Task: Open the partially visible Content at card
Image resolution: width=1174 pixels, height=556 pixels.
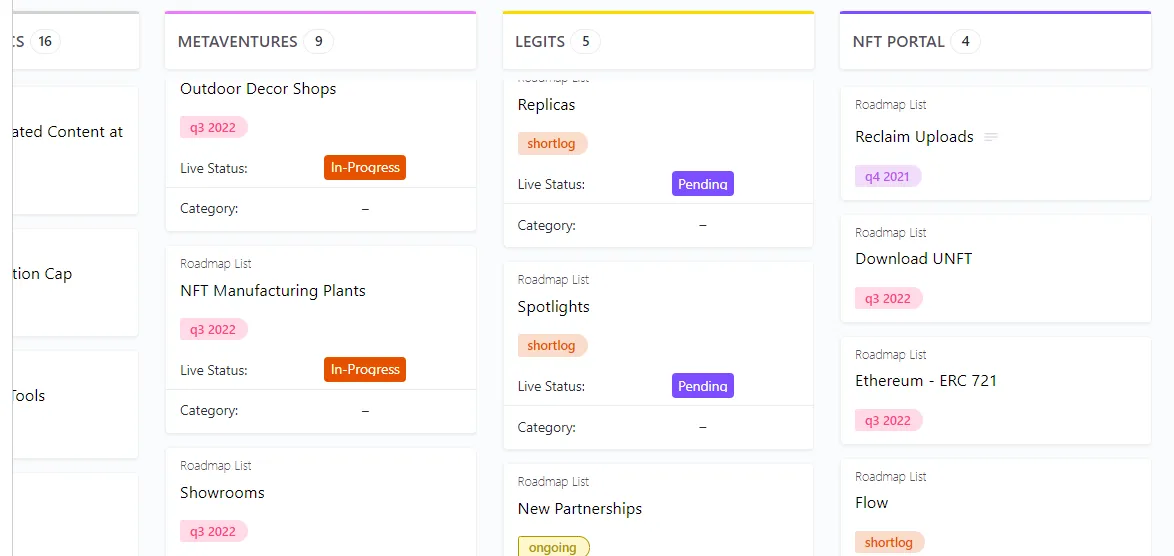Action: tap(75, 150)
